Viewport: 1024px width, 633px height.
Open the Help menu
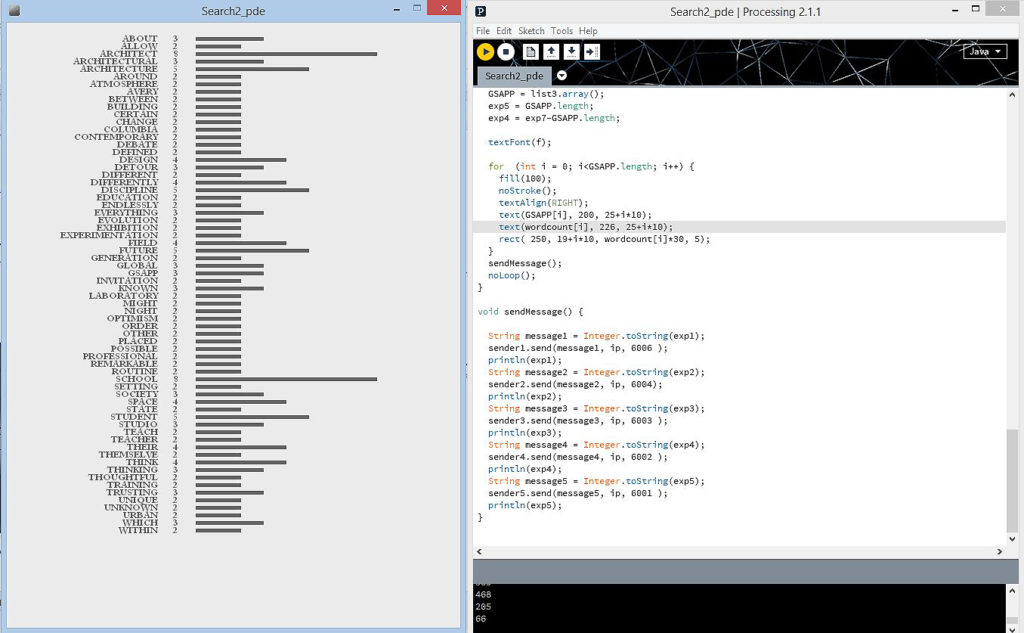(588, 31)
